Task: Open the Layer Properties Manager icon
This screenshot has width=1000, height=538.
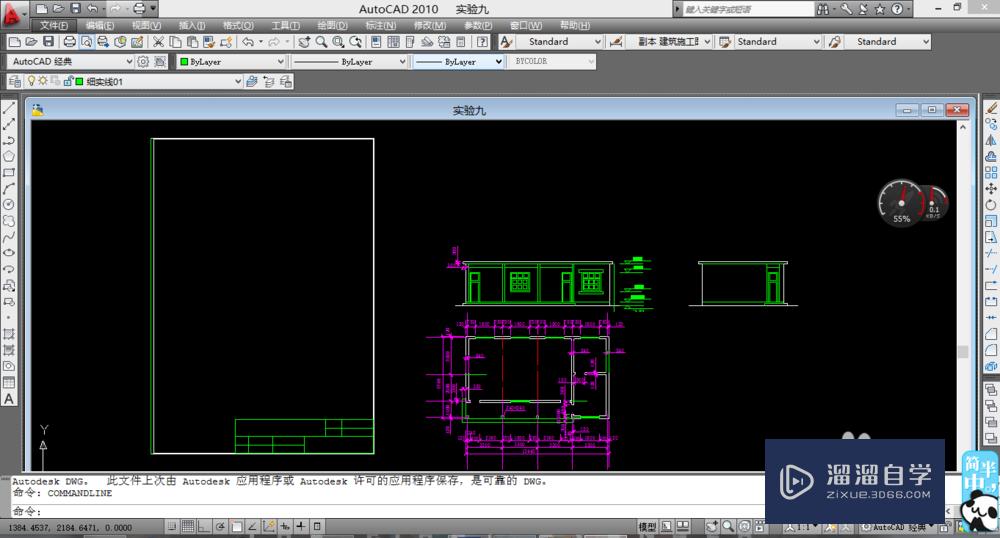Action: [15, 82]
